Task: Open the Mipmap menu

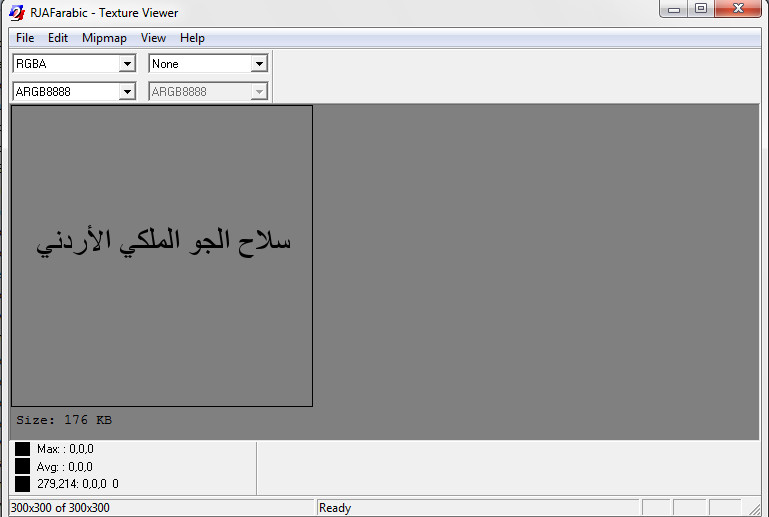Action: [x=104, y=38]
